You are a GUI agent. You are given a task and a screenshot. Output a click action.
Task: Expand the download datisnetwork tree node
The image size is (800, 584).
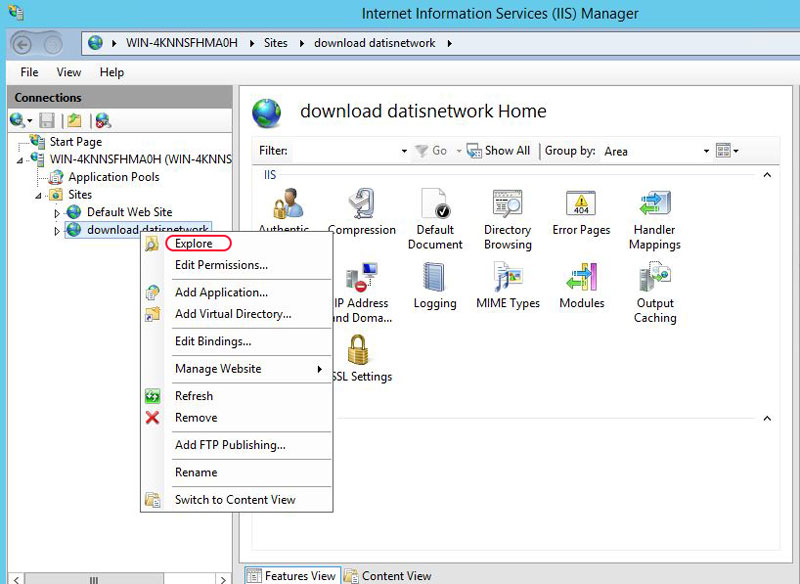[x=57, y=231]
